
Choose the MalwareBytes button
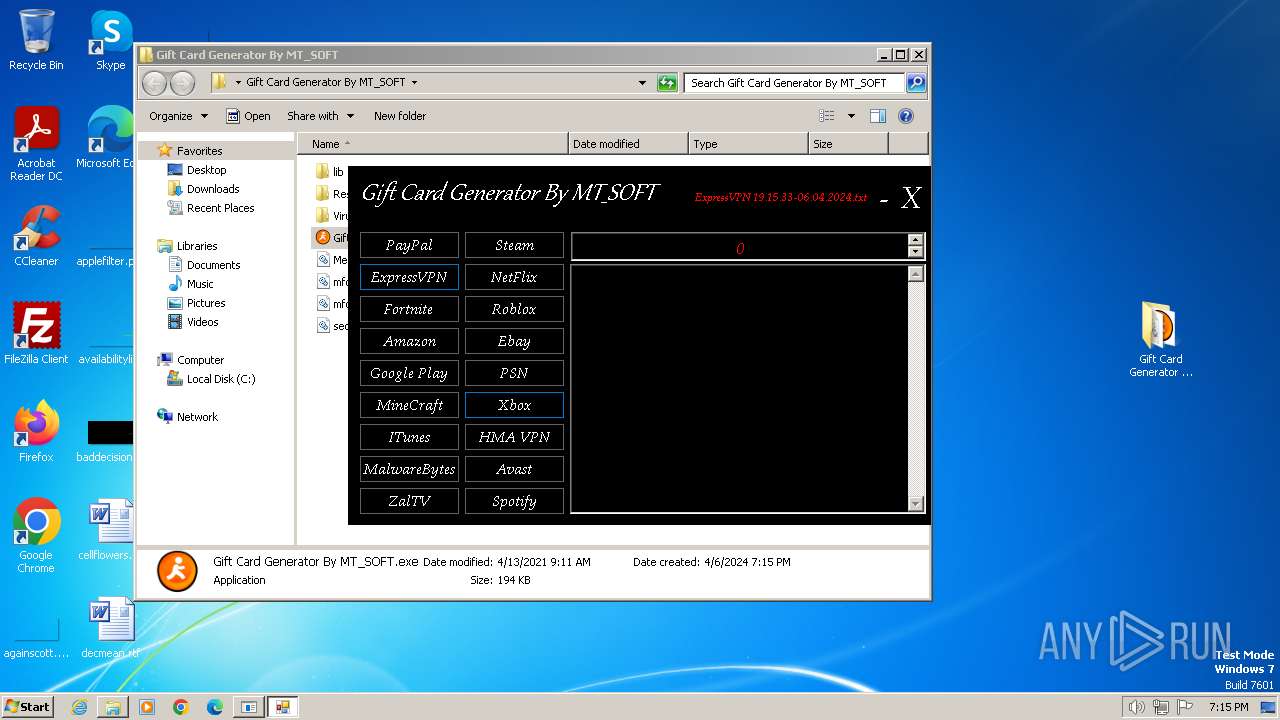click(409, 469)
